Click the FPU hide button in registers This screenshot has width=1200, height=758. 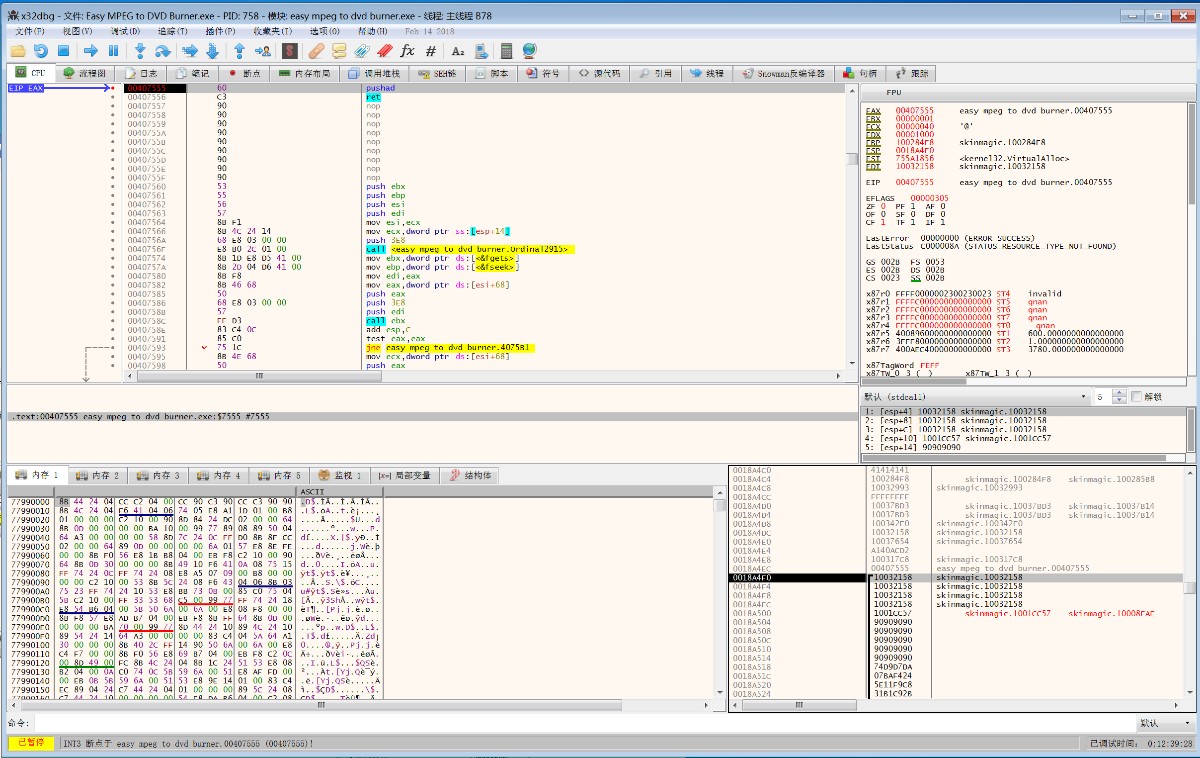893,92
